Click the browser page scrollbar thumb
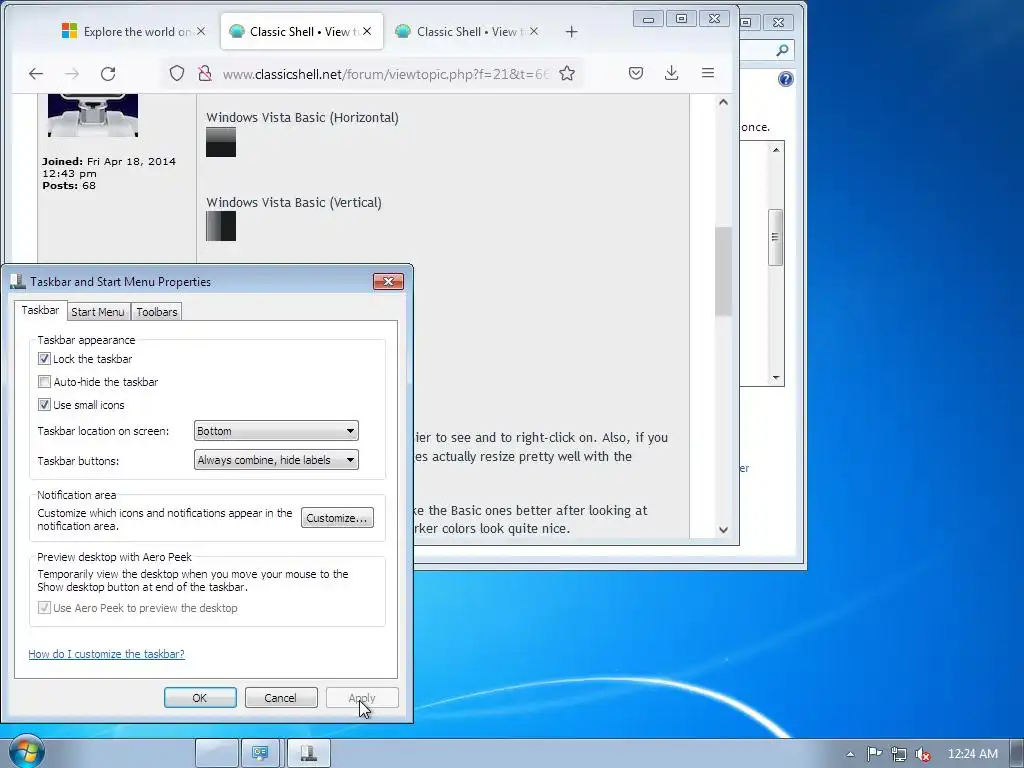The image size is (1024, 768). coord(723,271)
